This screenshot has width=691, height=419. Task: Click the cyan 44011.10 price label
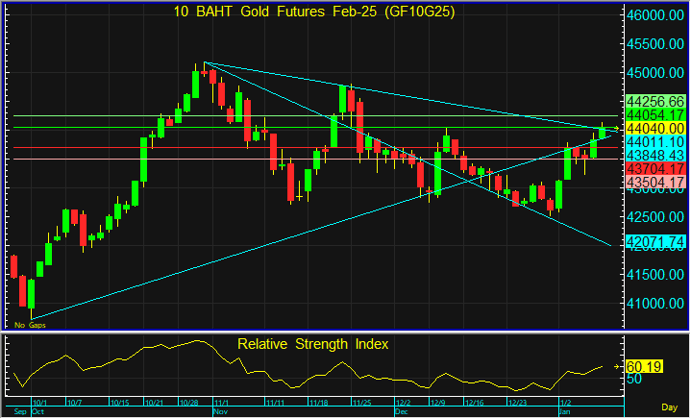[654, 143]
